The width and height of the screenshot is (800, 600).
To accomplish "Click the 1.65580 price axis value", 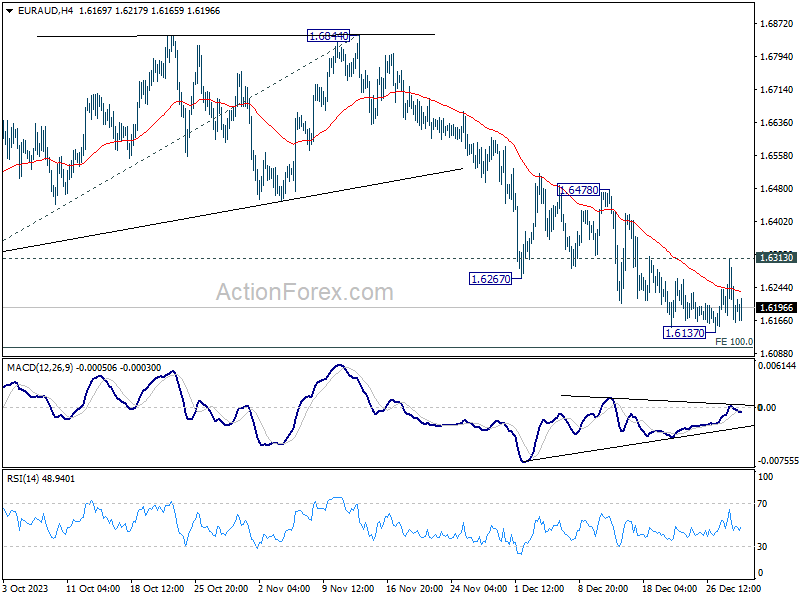I will pos(777,156).
